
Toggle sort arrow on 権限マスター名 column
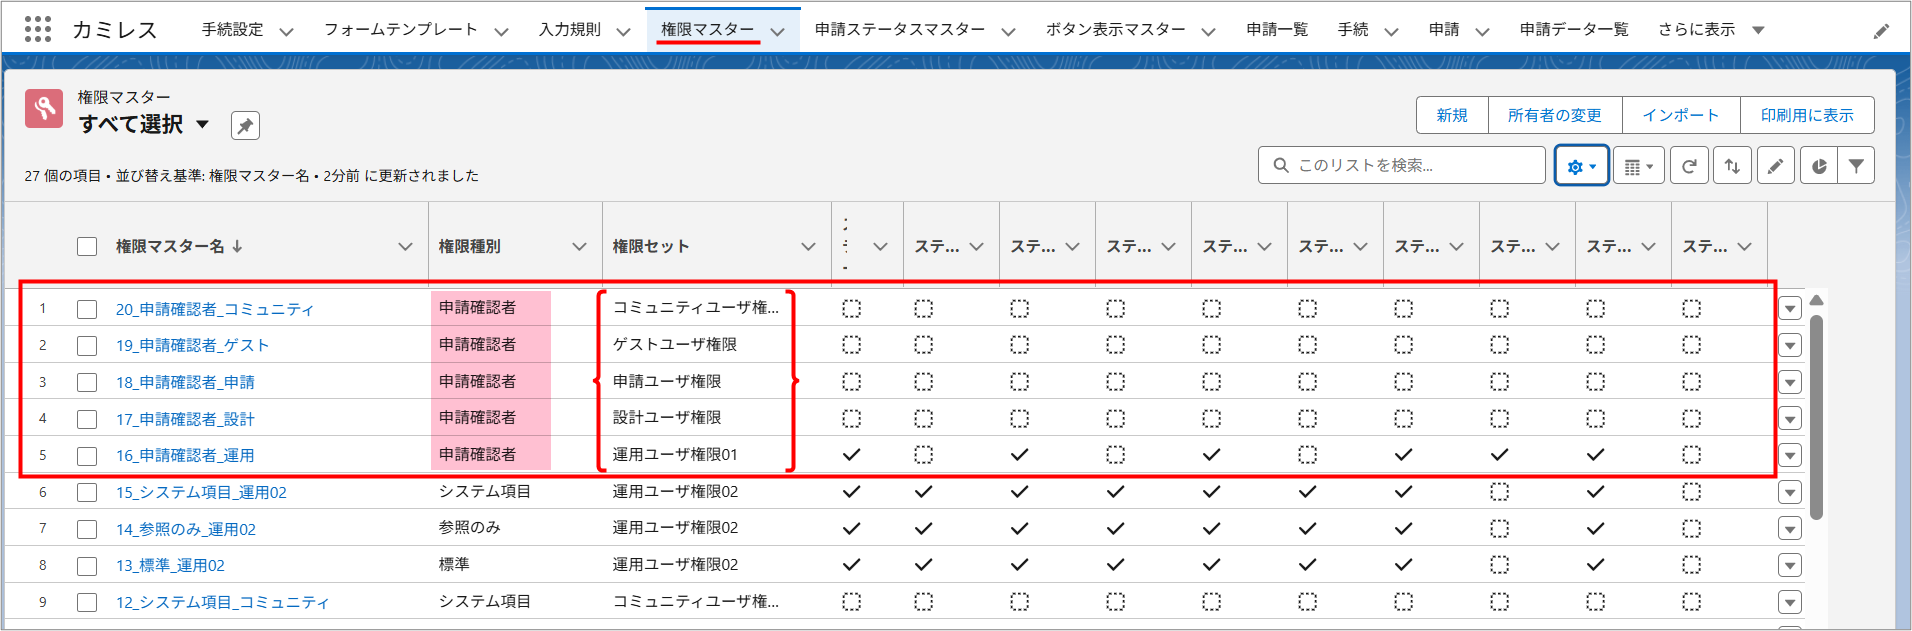(237, 246)
